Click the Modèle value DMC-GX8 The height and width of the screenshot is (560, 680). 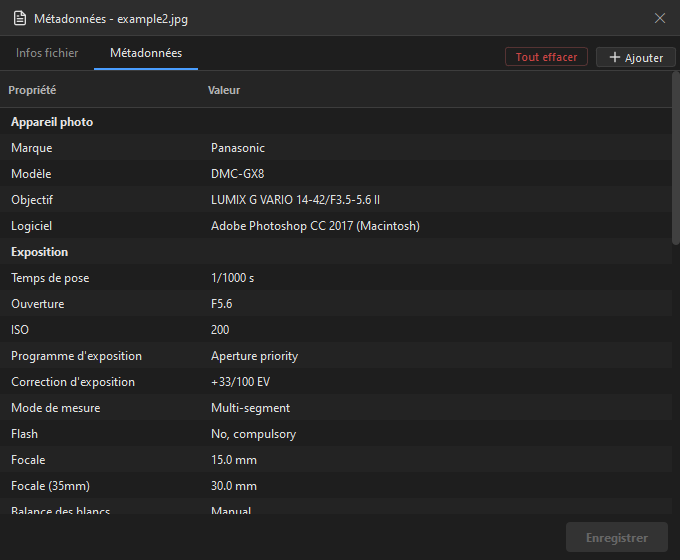point(237,174)
